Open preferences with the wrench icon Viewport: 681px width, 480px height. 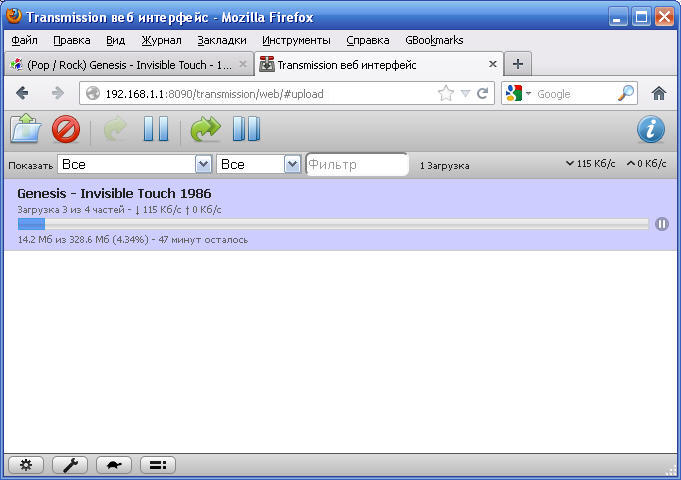[x=70, y=465]
